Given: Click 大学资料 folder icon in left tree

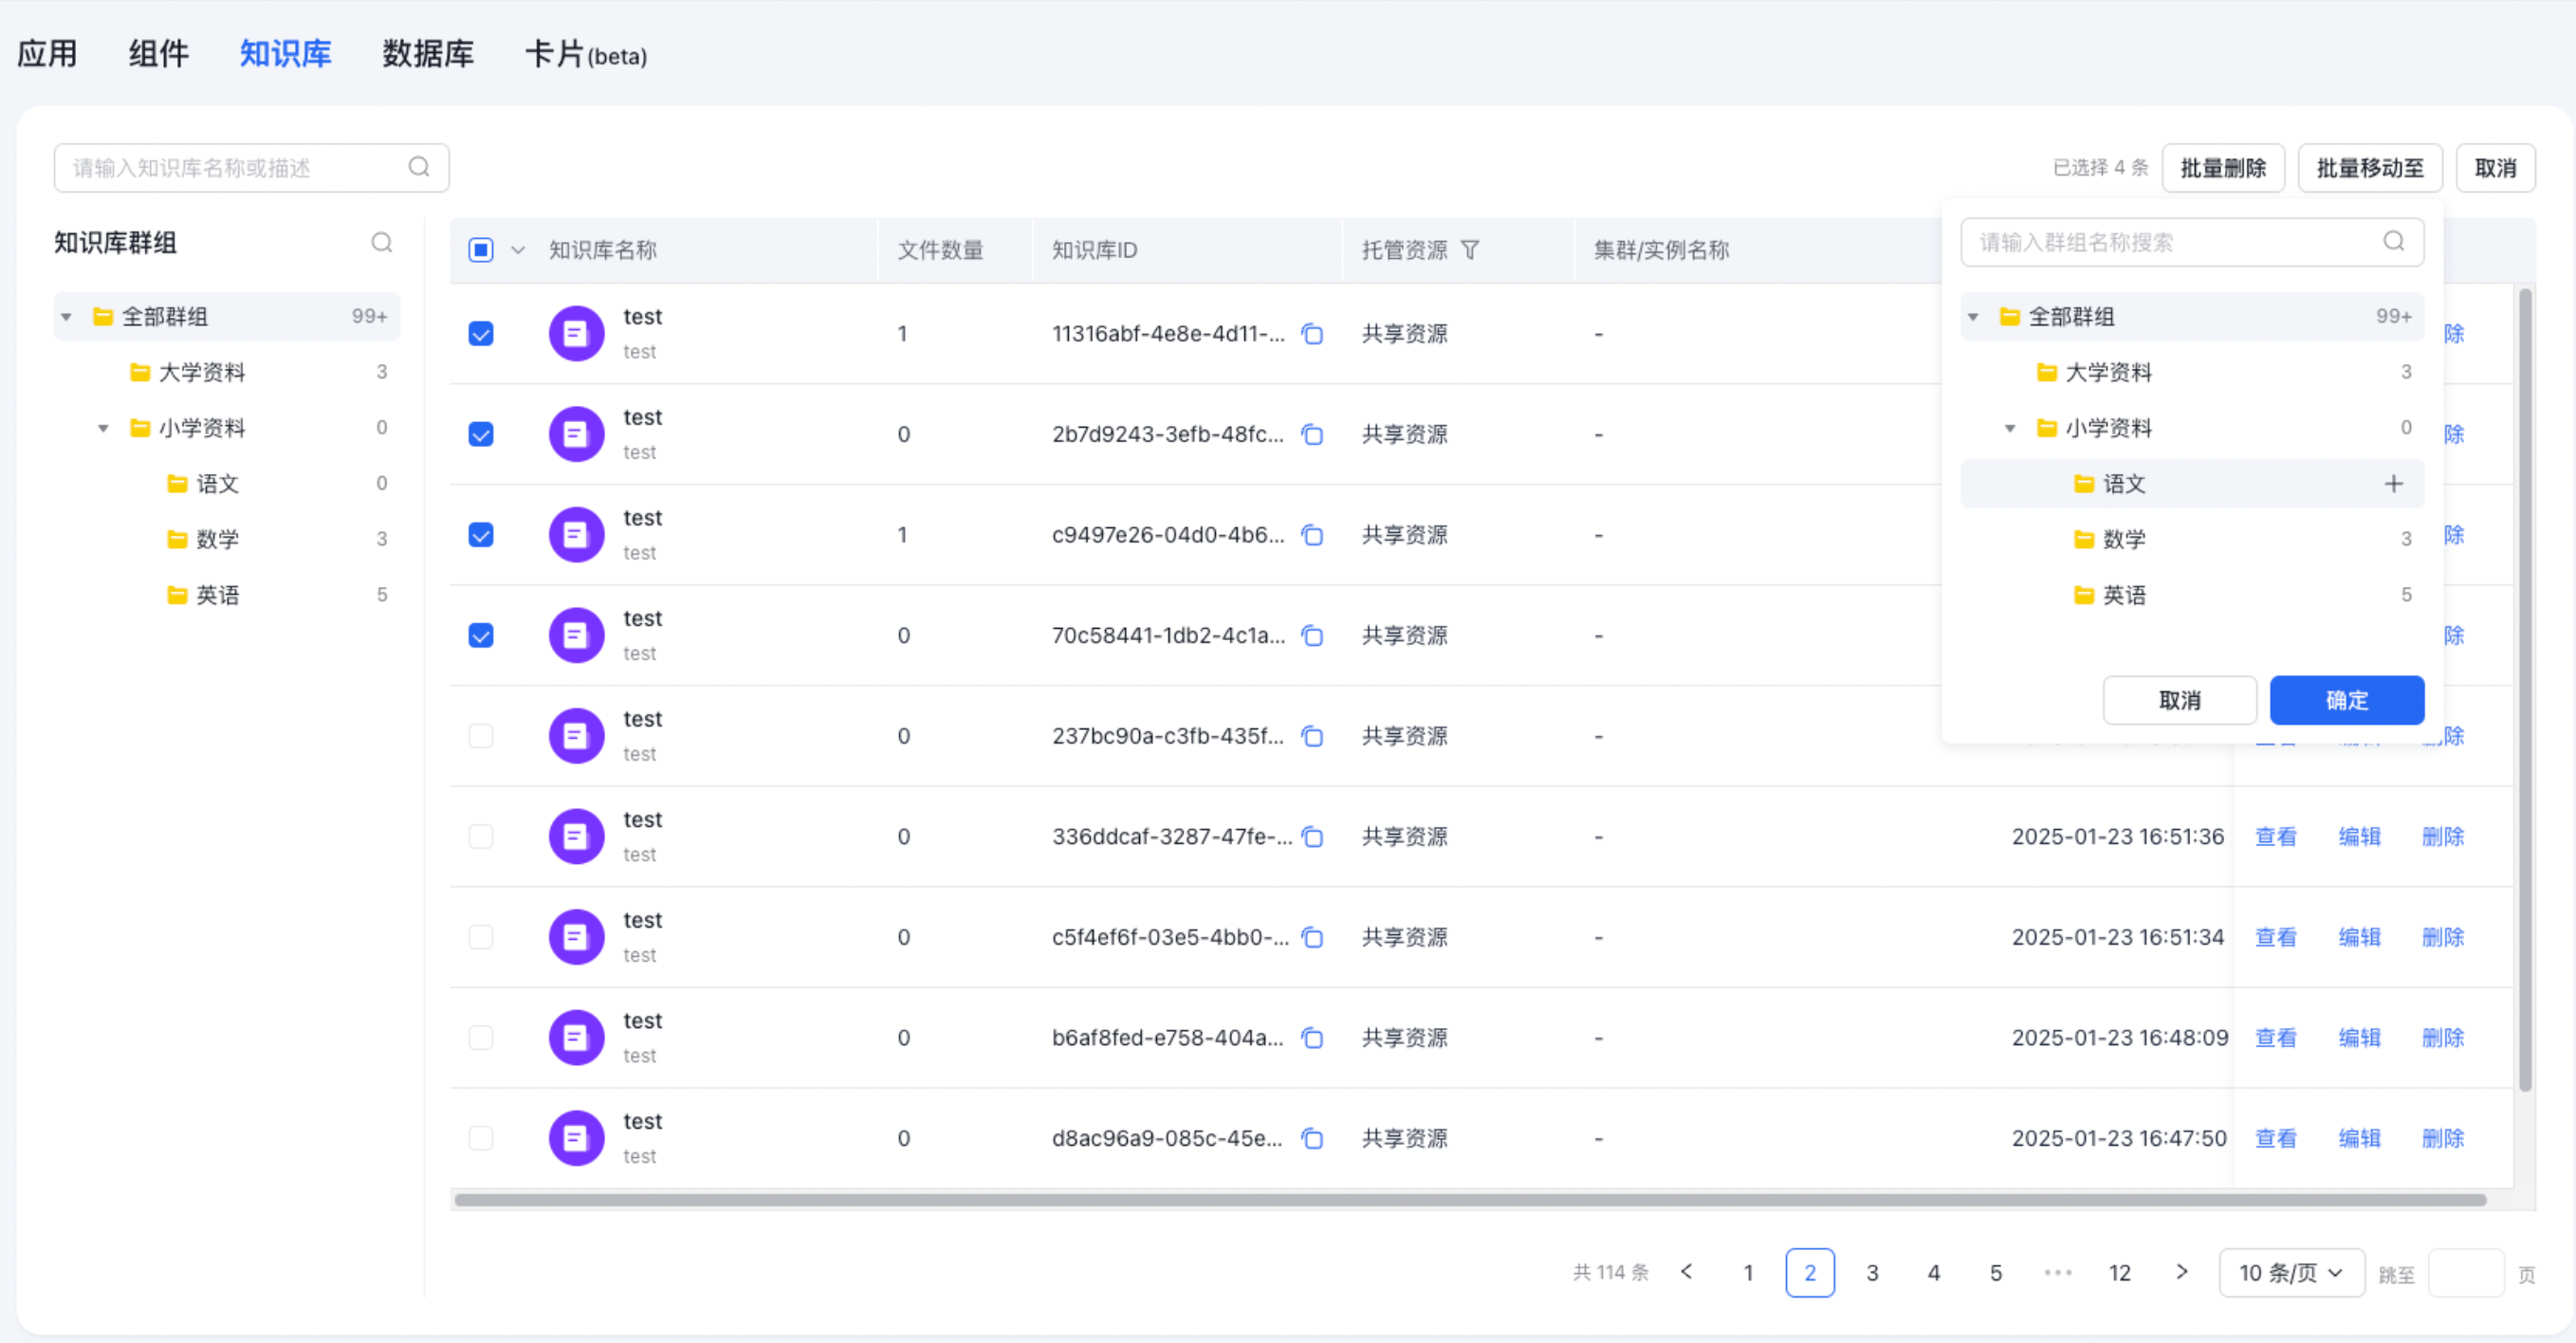Looking at the screenshot, I should tap(140, 373).
